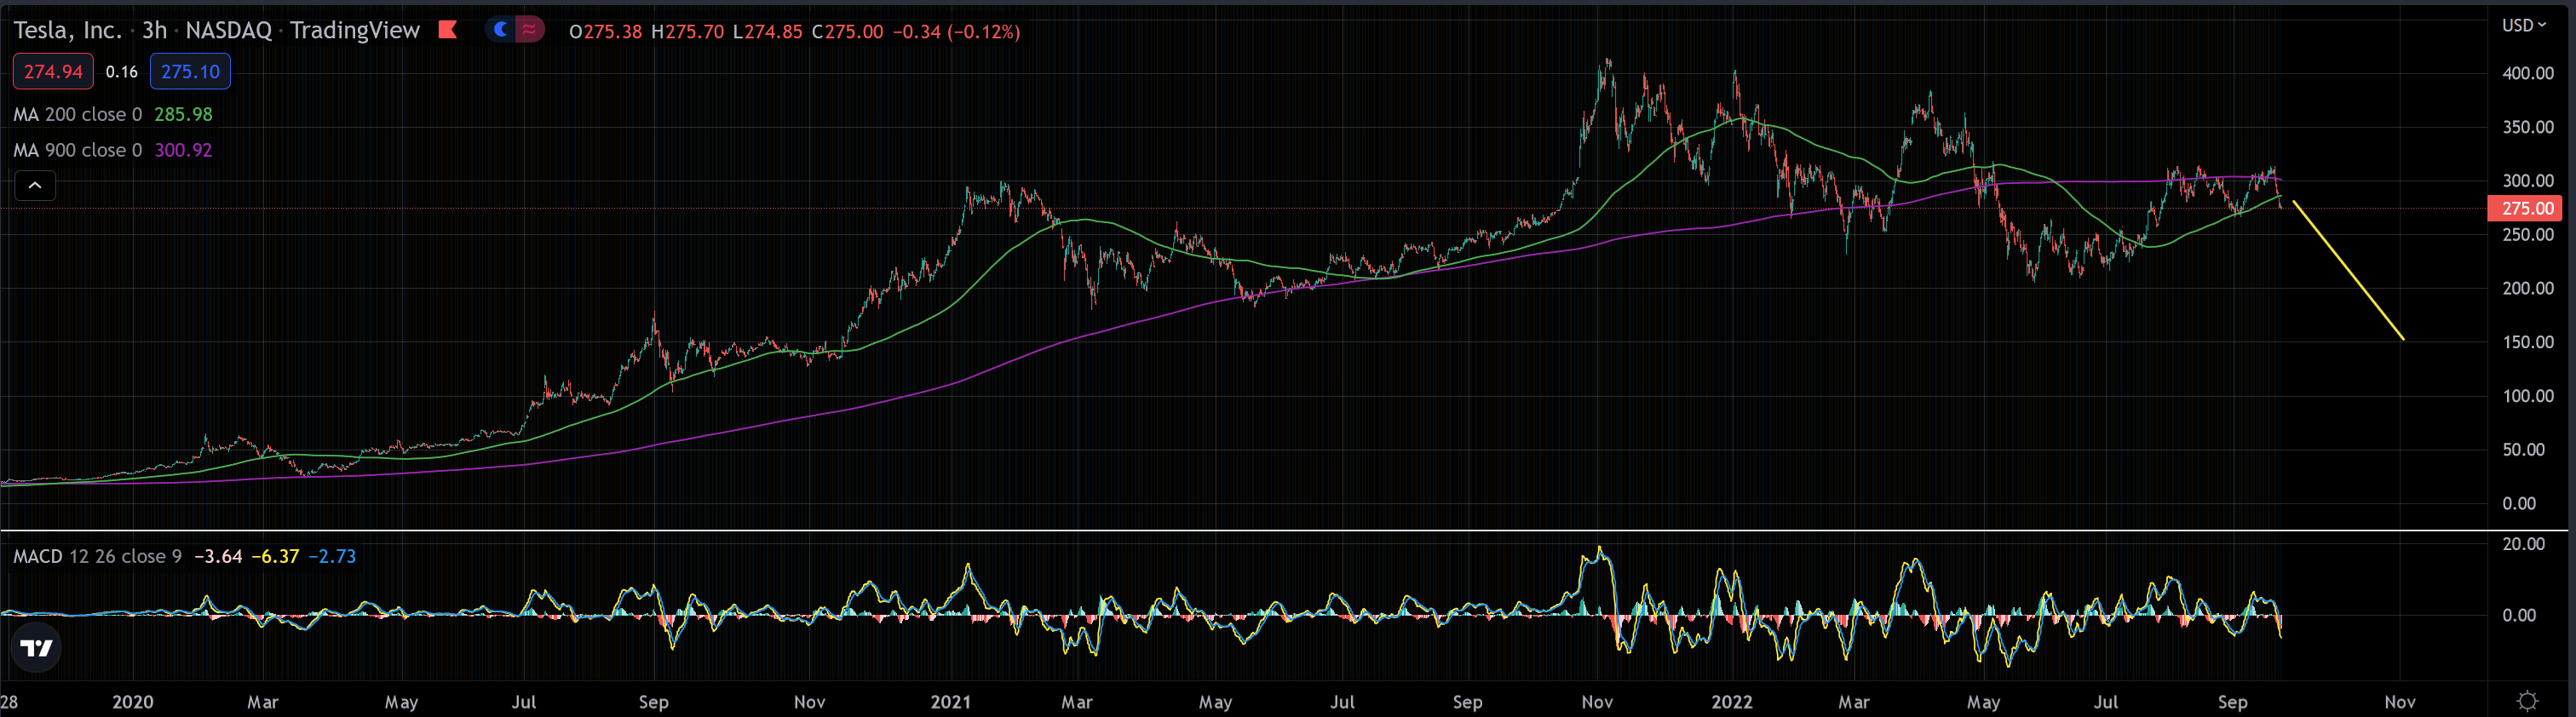
Task: Click the L274.85 low value in OHLC
Action: tap(767, 32)
